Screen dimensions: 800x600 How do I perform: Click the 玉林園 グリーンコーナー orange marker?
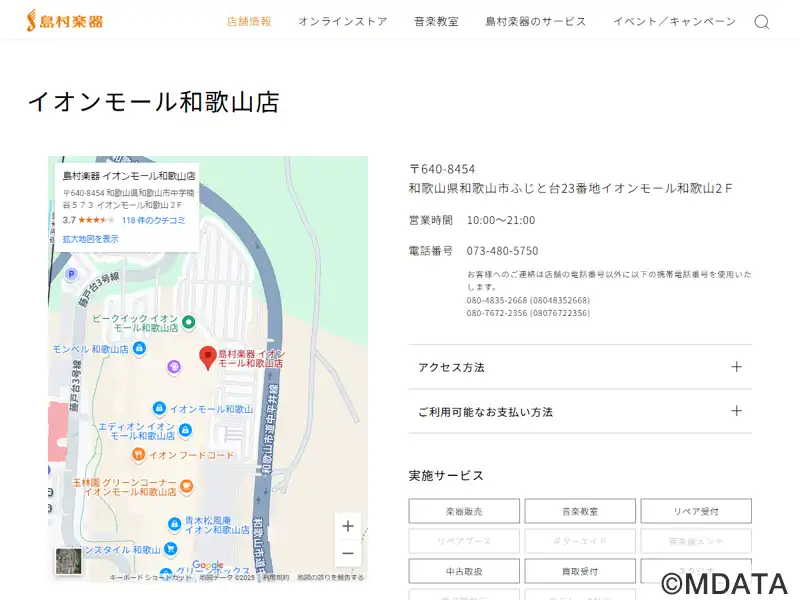[x=187, y=486]
